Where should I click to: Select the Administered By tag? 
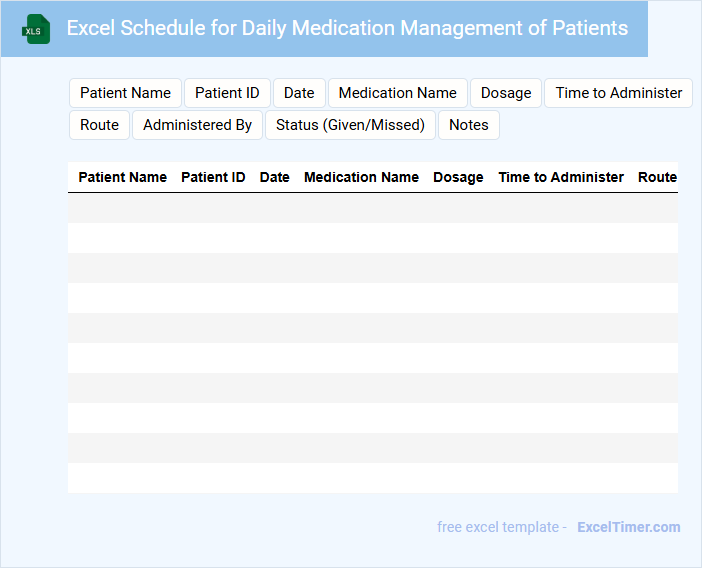(197, 125)
